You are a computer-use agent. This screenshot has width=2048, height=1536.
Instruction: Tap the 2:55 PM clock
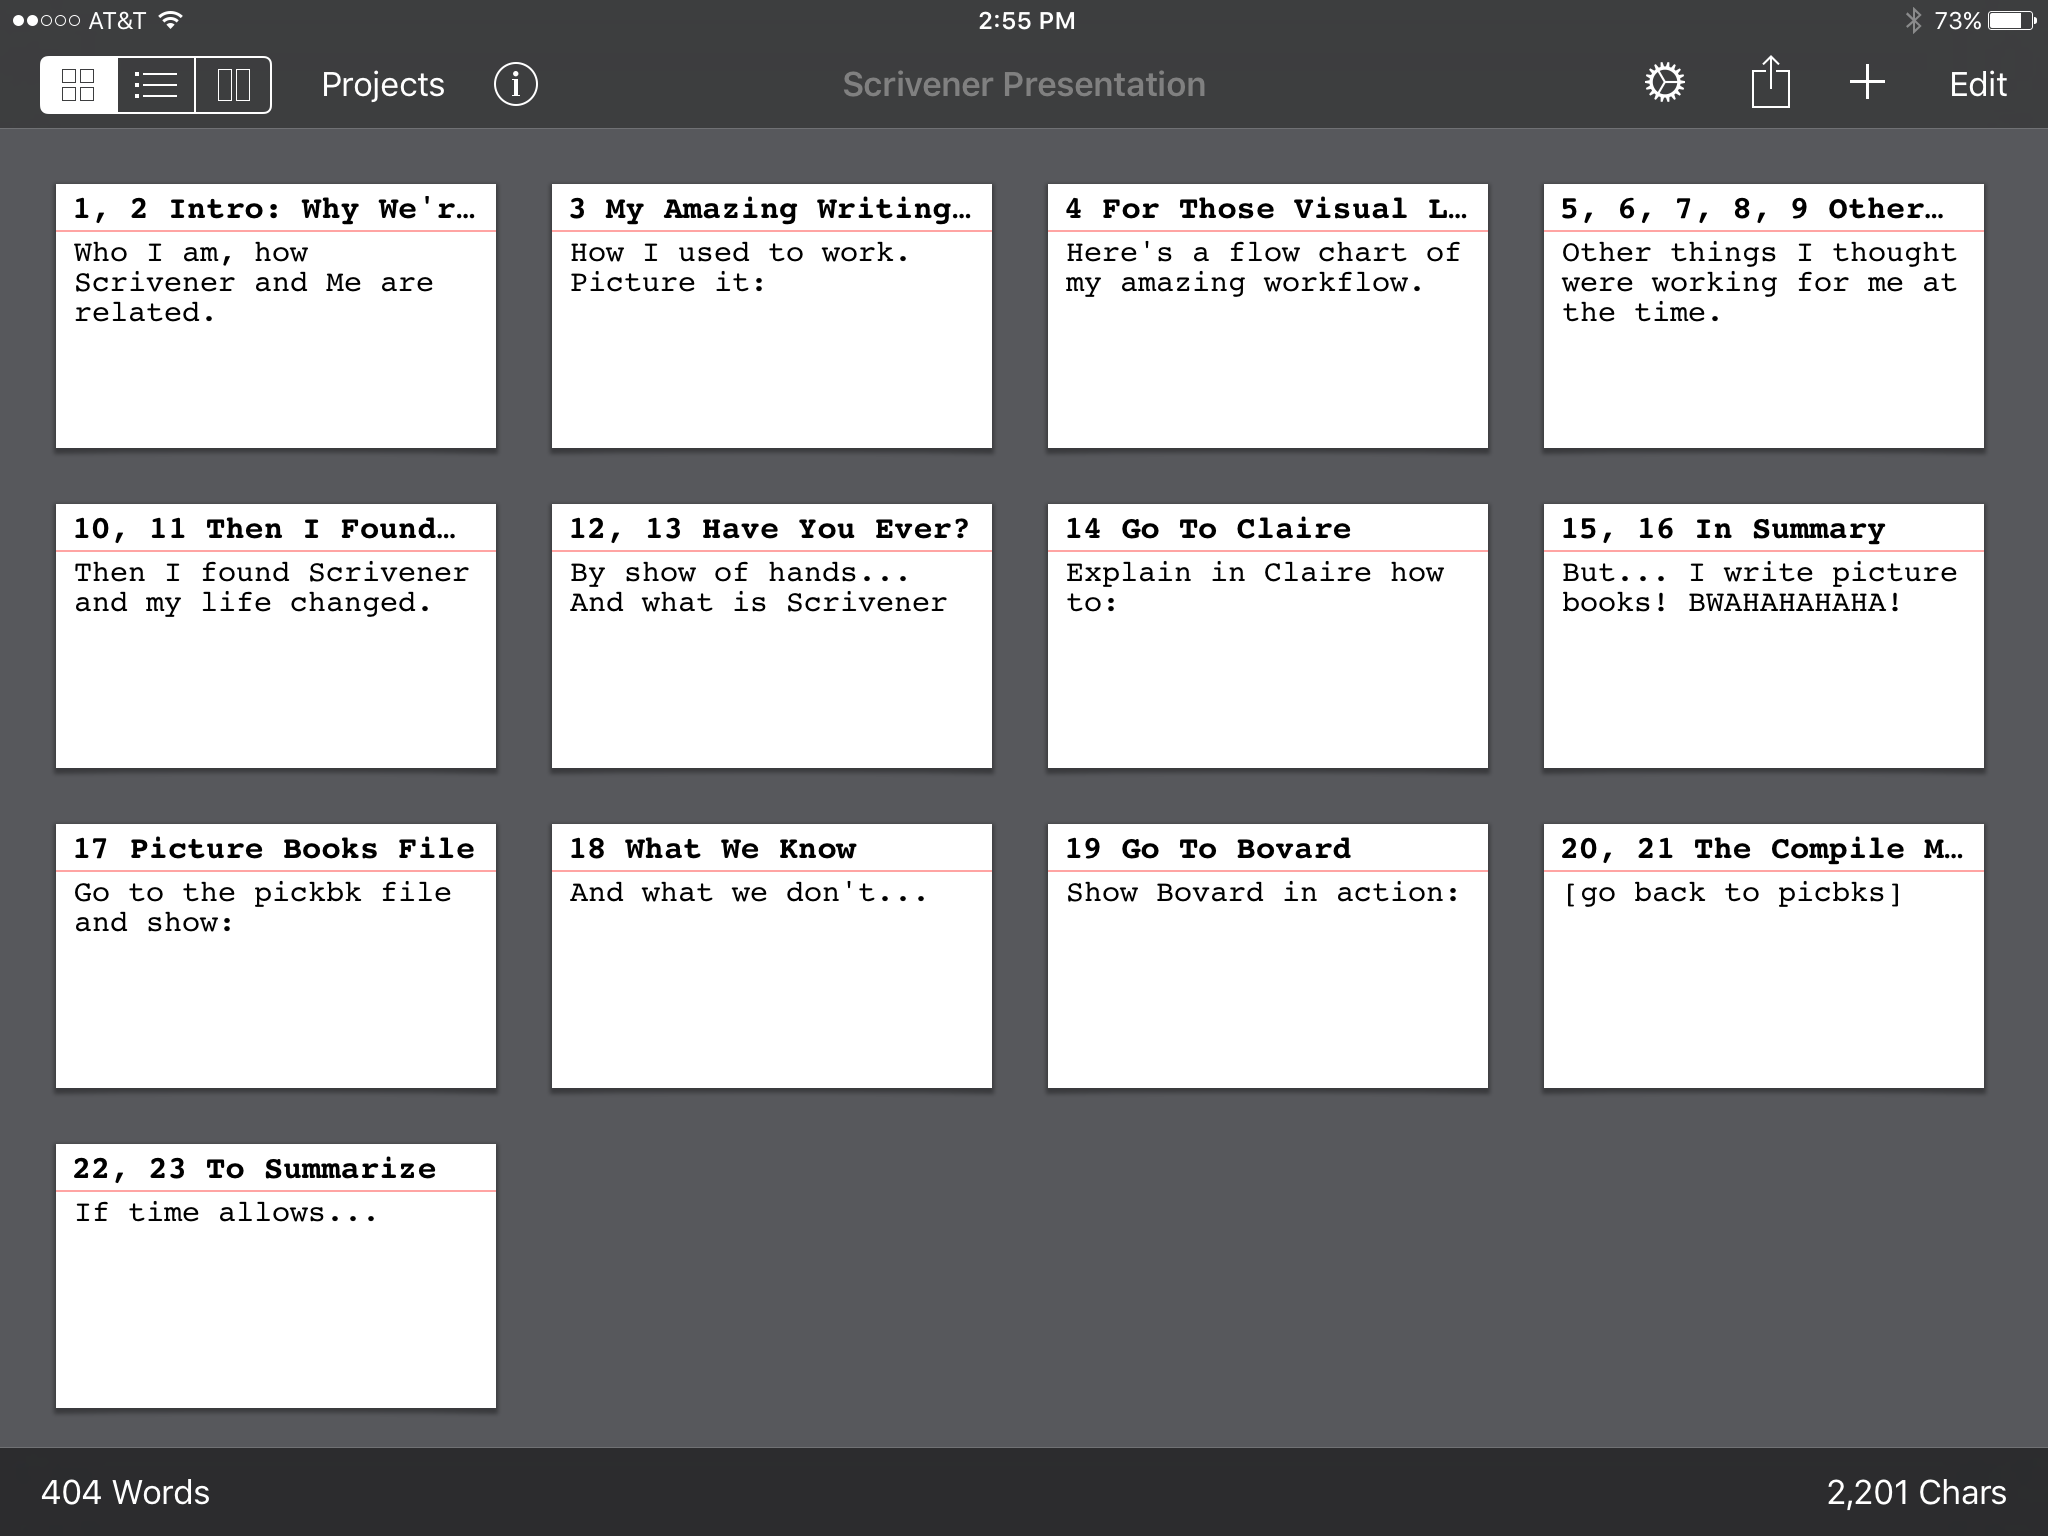tap(1027, 20)
